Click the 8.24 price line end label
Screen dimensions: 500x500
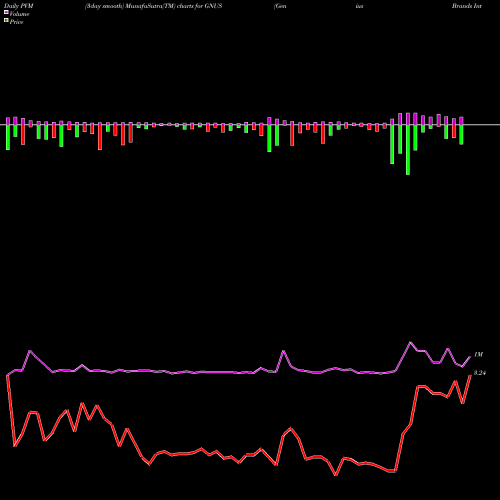480,373
